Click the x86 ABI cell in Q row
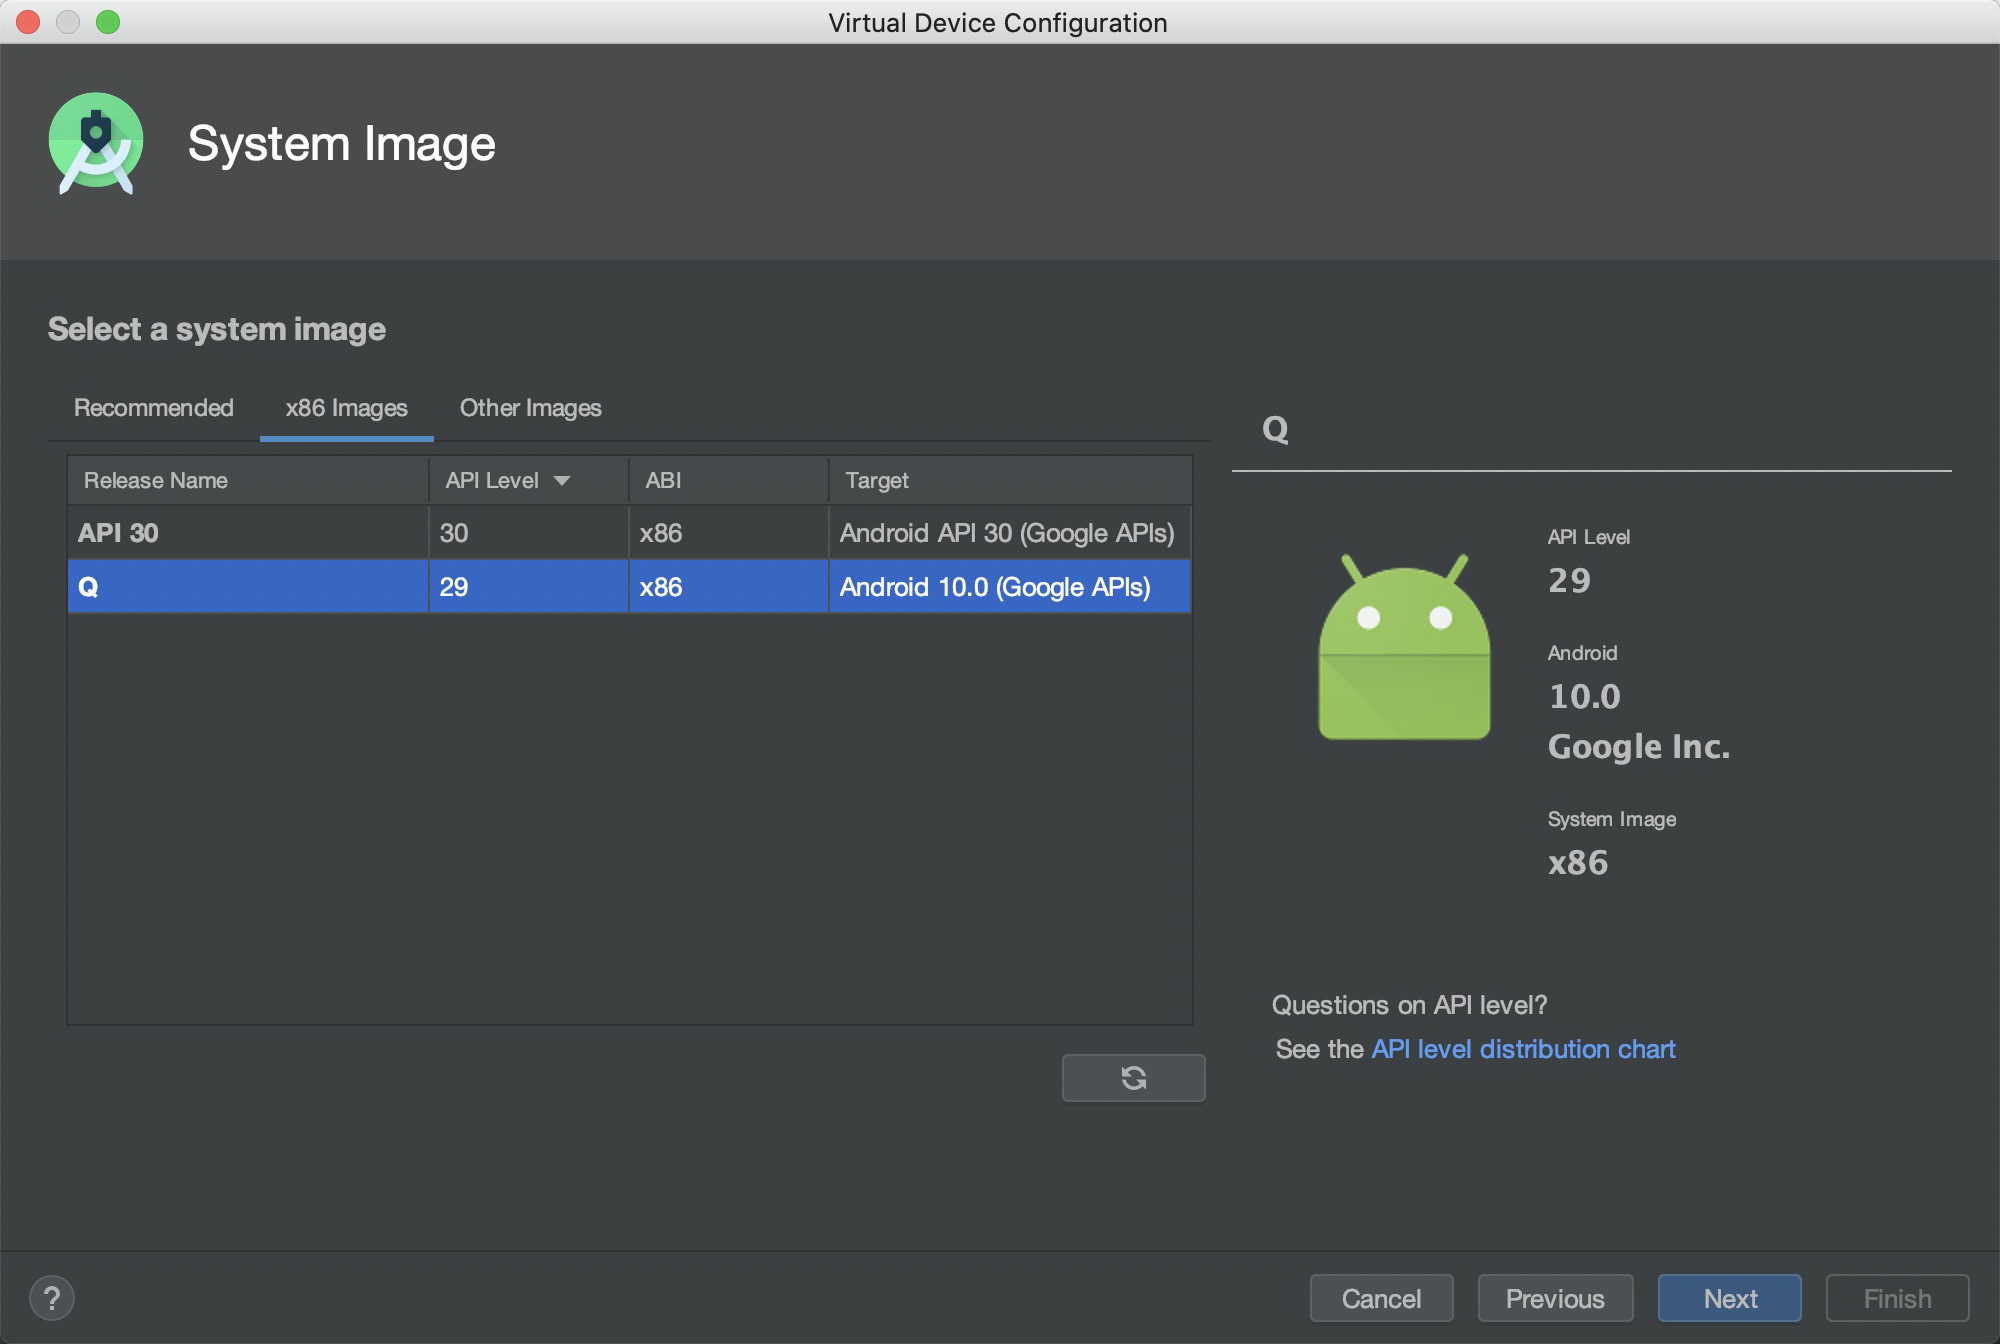The image size is (2000, 1344). pos(729,587)
